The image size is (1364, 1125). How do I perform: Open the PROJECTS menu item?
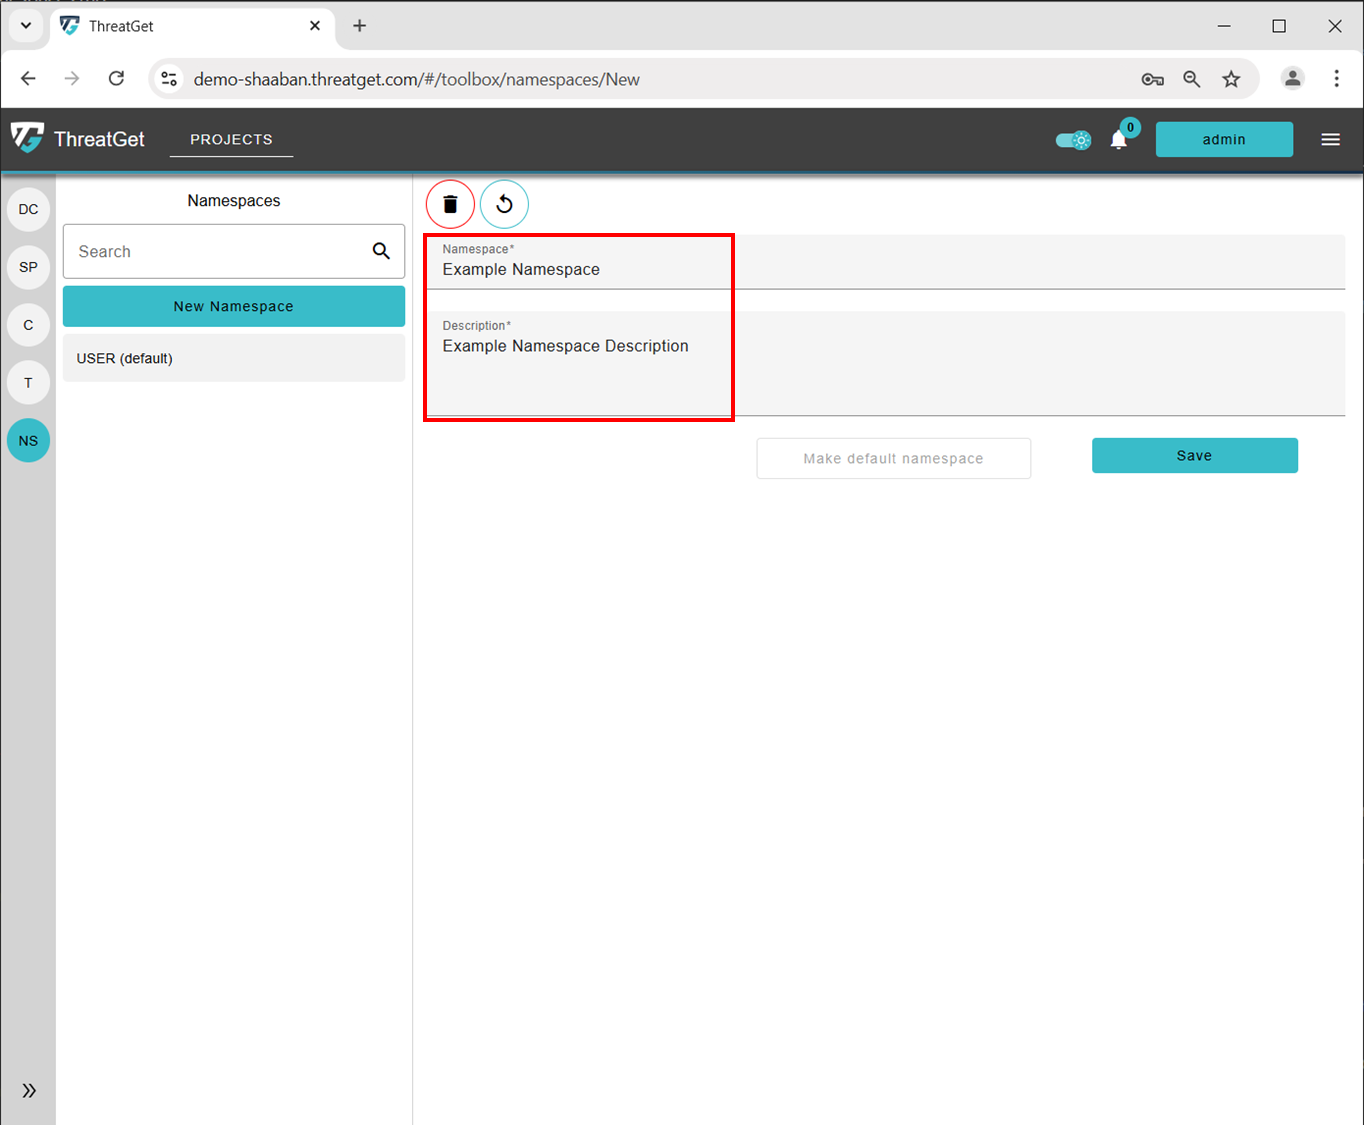(x=231, y=139)
